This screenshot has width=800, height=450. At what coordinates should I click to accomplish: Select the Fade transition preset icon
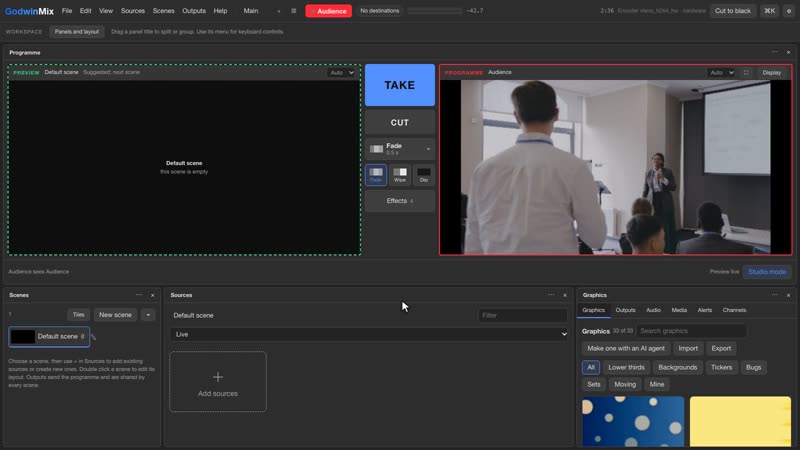pyautogui.click(x=376, y=174)
